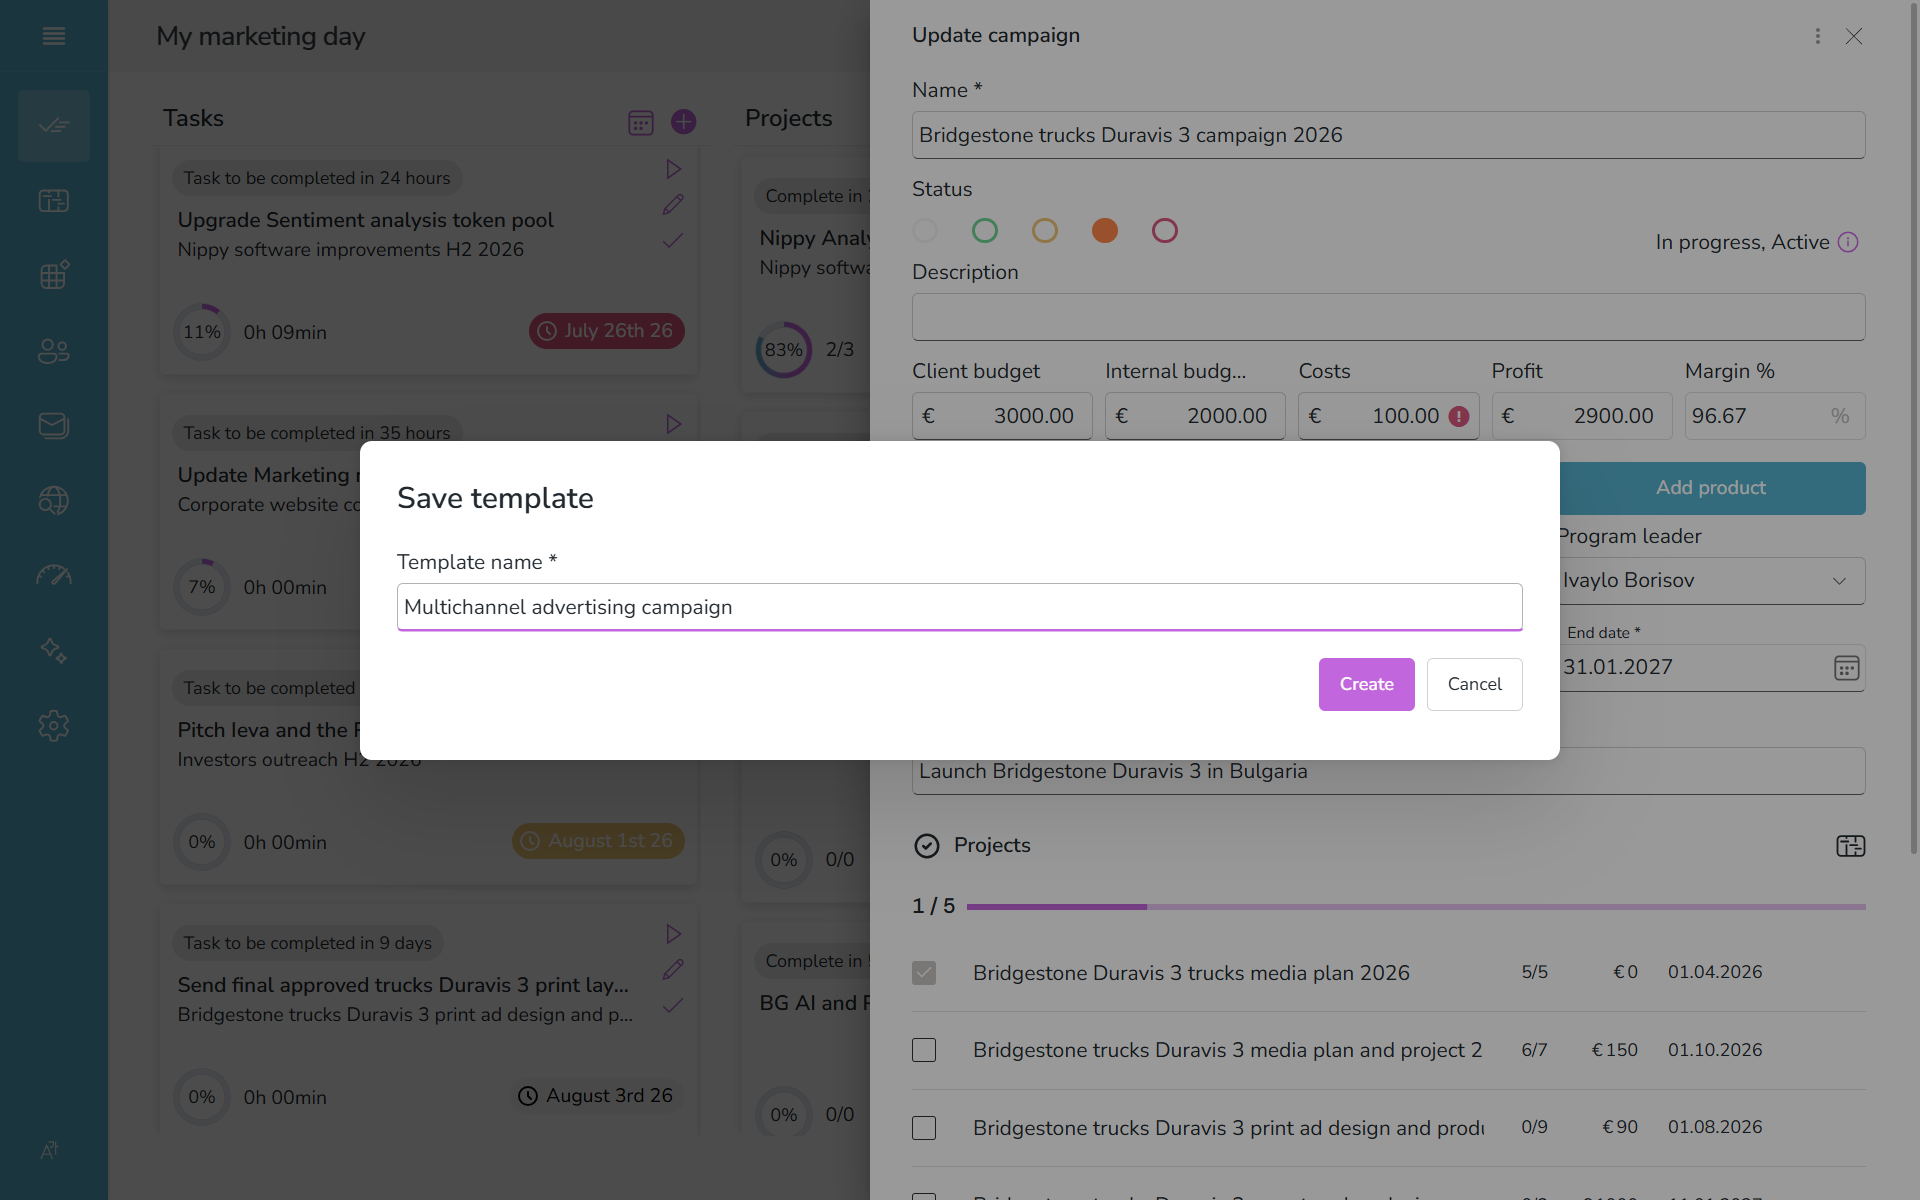Collapse the Projects section chevron
1920x1200 pixels.
[927, 846]
